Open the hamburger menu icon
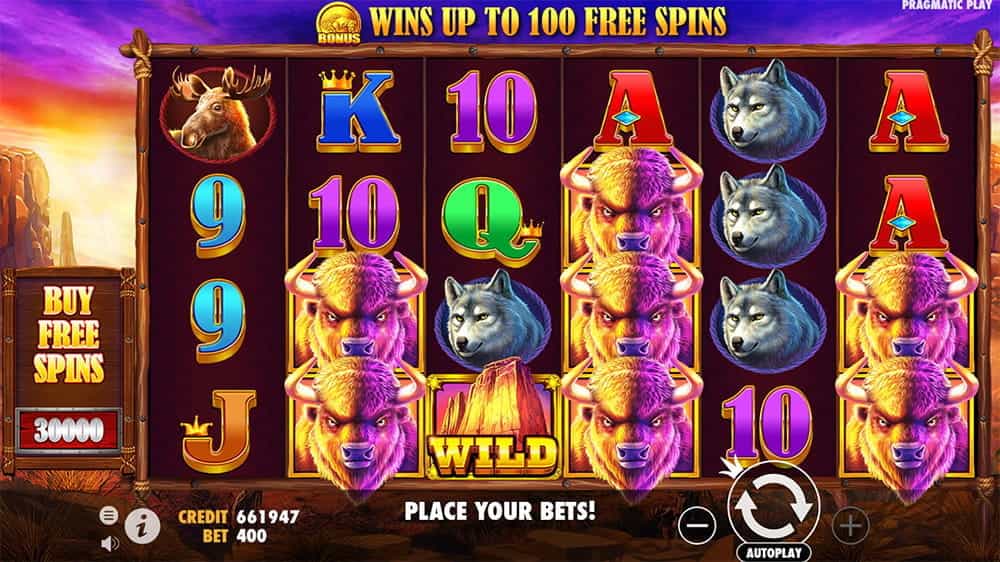Viewport: 1000px width, 562px height. point(108,515)
